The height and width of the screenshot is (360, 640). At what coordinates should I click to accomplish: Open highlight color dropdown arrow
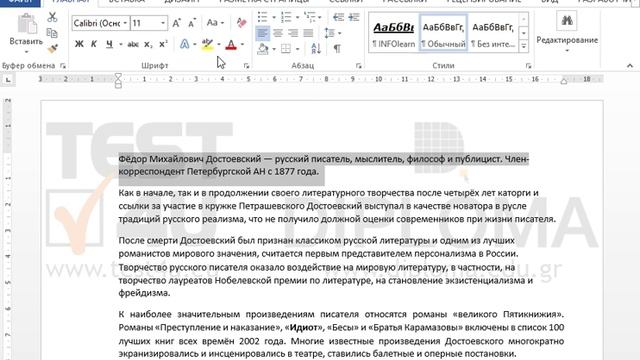[219, 44]
